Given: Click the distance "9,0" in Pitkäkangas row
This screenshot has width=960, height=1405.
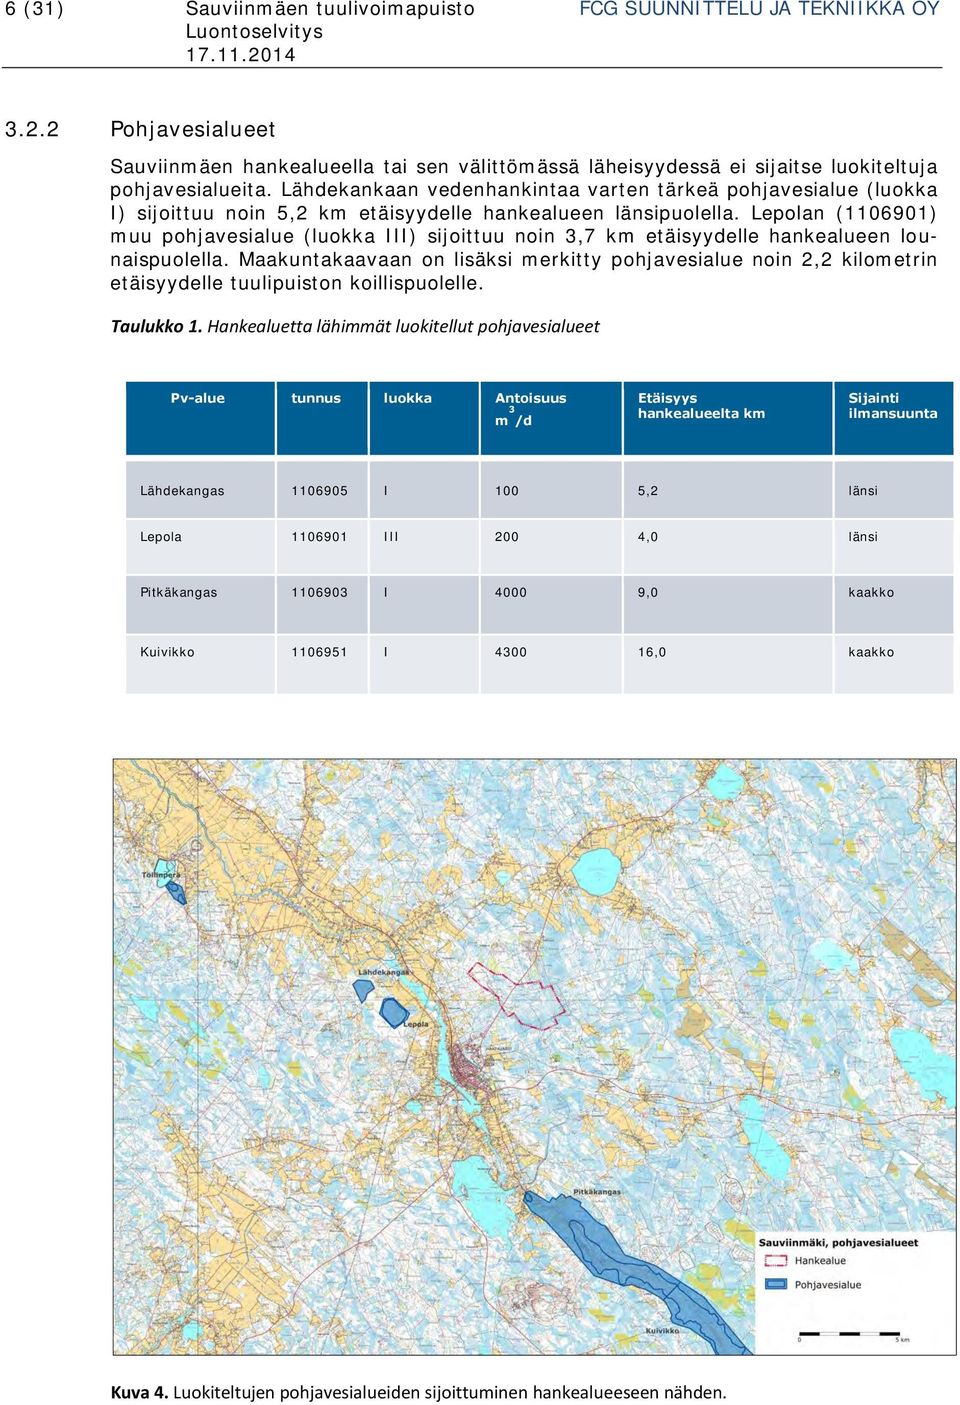Looking at the screenshot, I should point(648,592).
